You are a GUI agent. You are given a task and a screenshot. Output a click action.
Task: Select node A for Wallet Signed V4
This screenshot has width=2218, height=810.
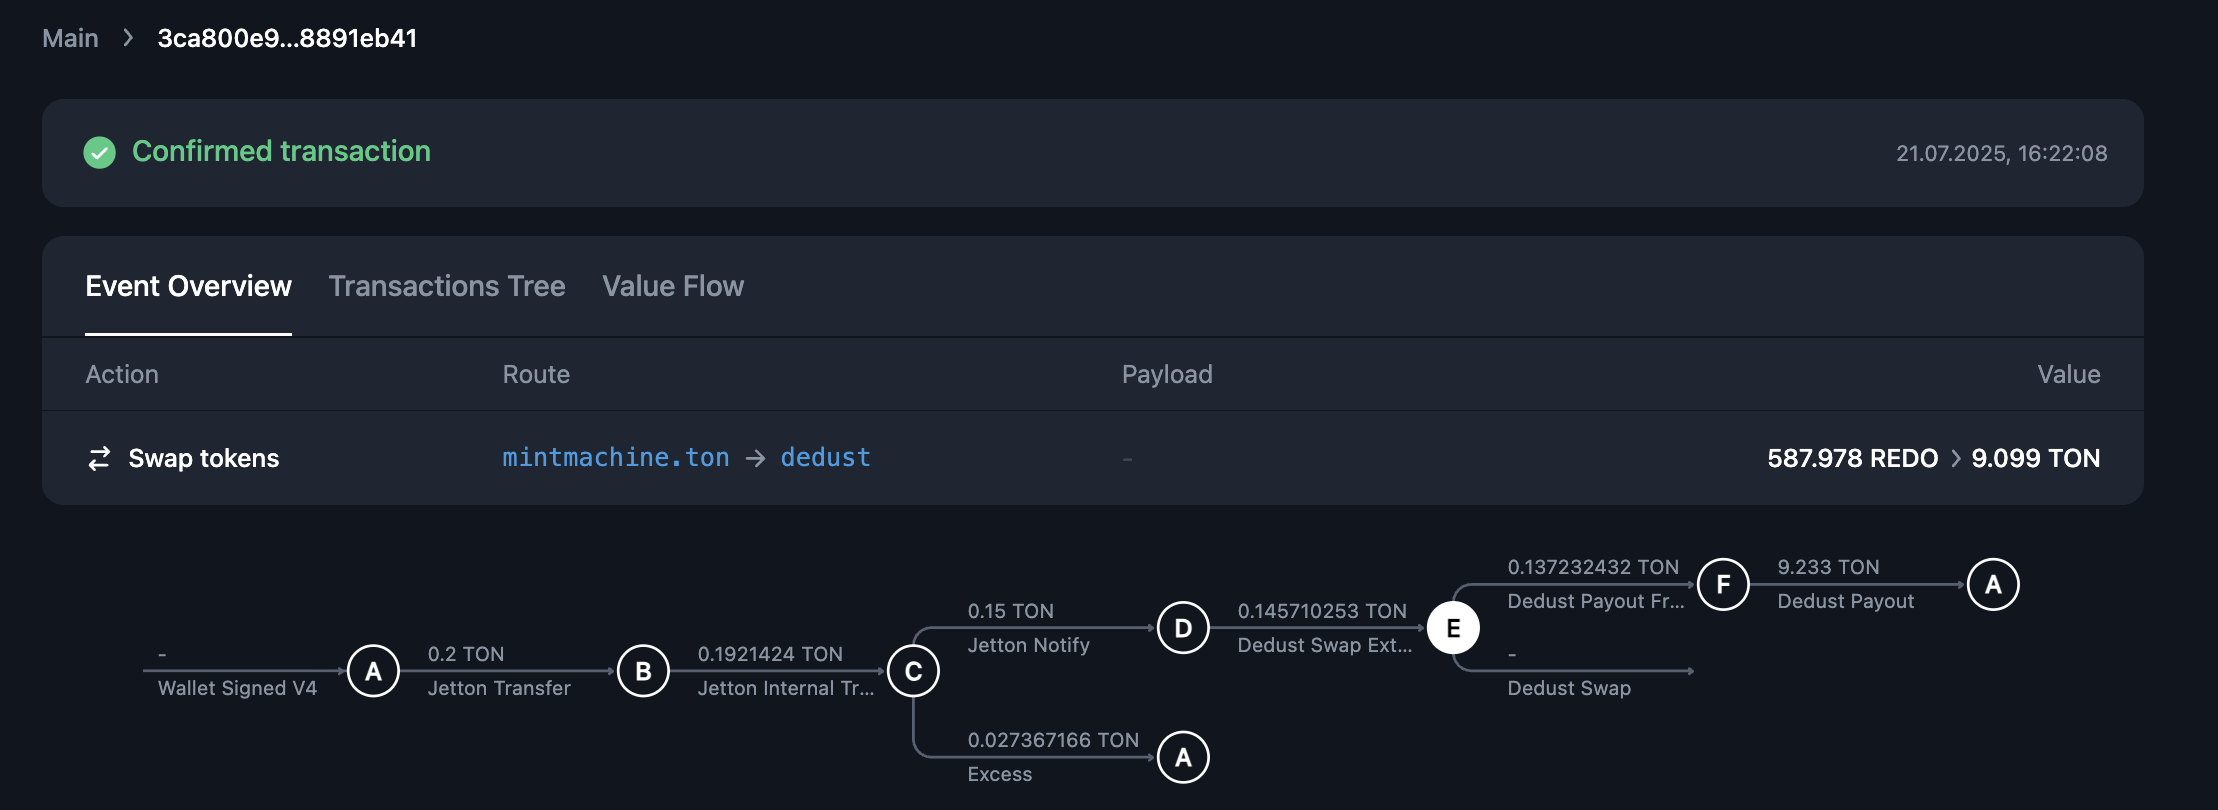point(373,671)
